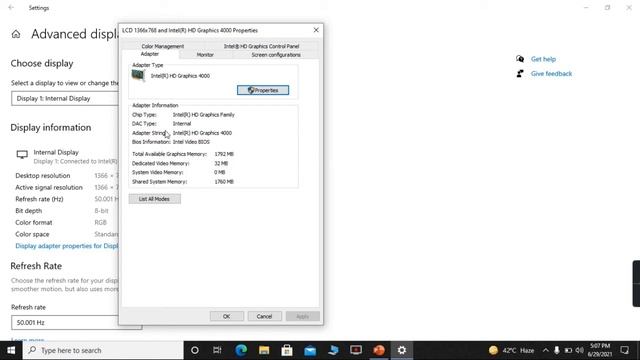Show hidden system tray icons

tap(546, 350)
